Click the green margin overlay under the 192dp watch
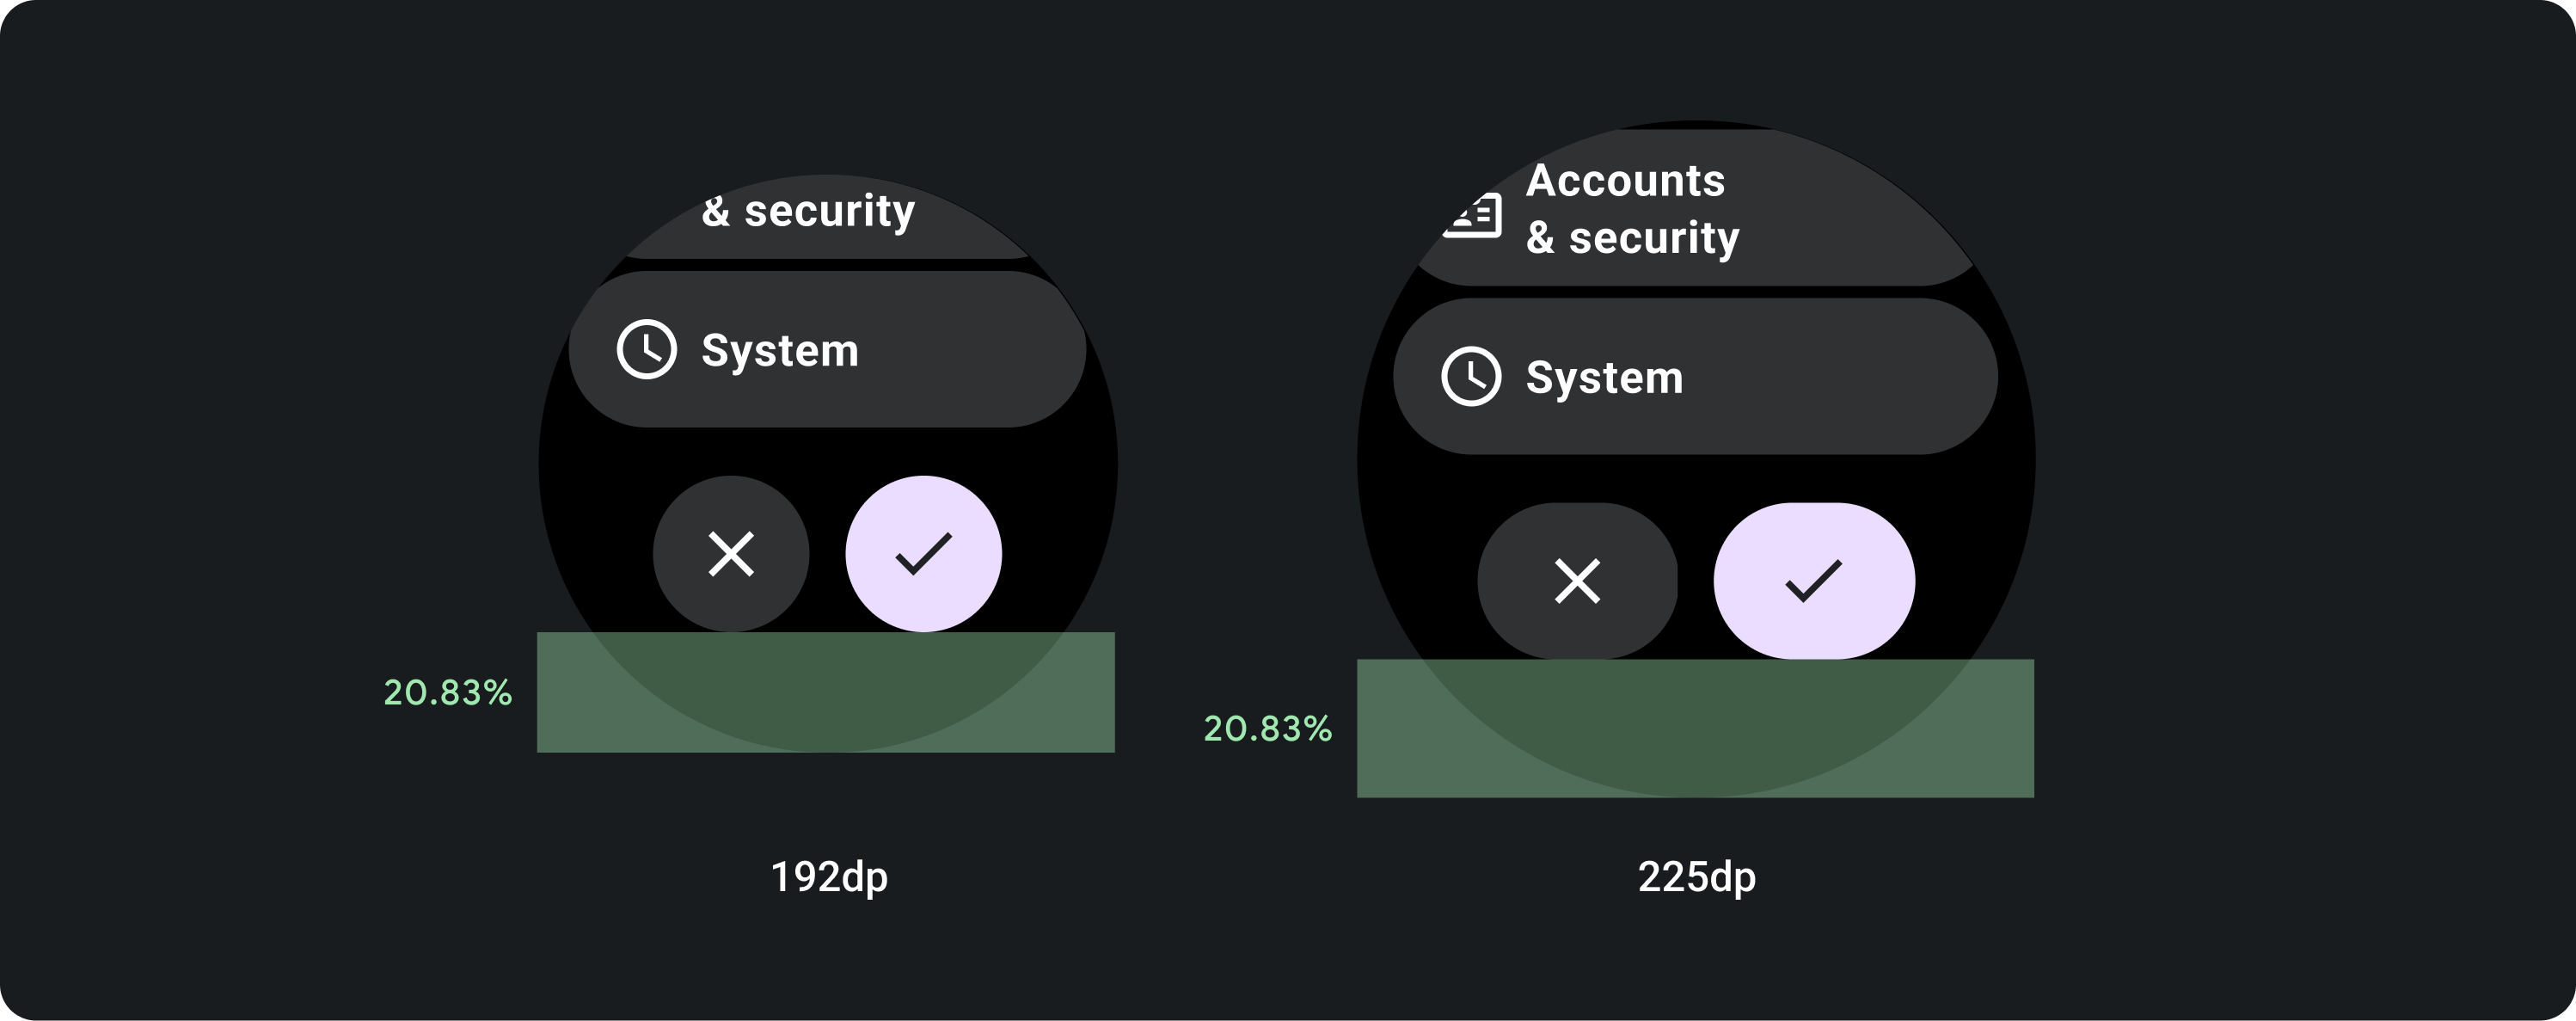The height and width of the screenshot is (1021, 2576). coord(826,692)
